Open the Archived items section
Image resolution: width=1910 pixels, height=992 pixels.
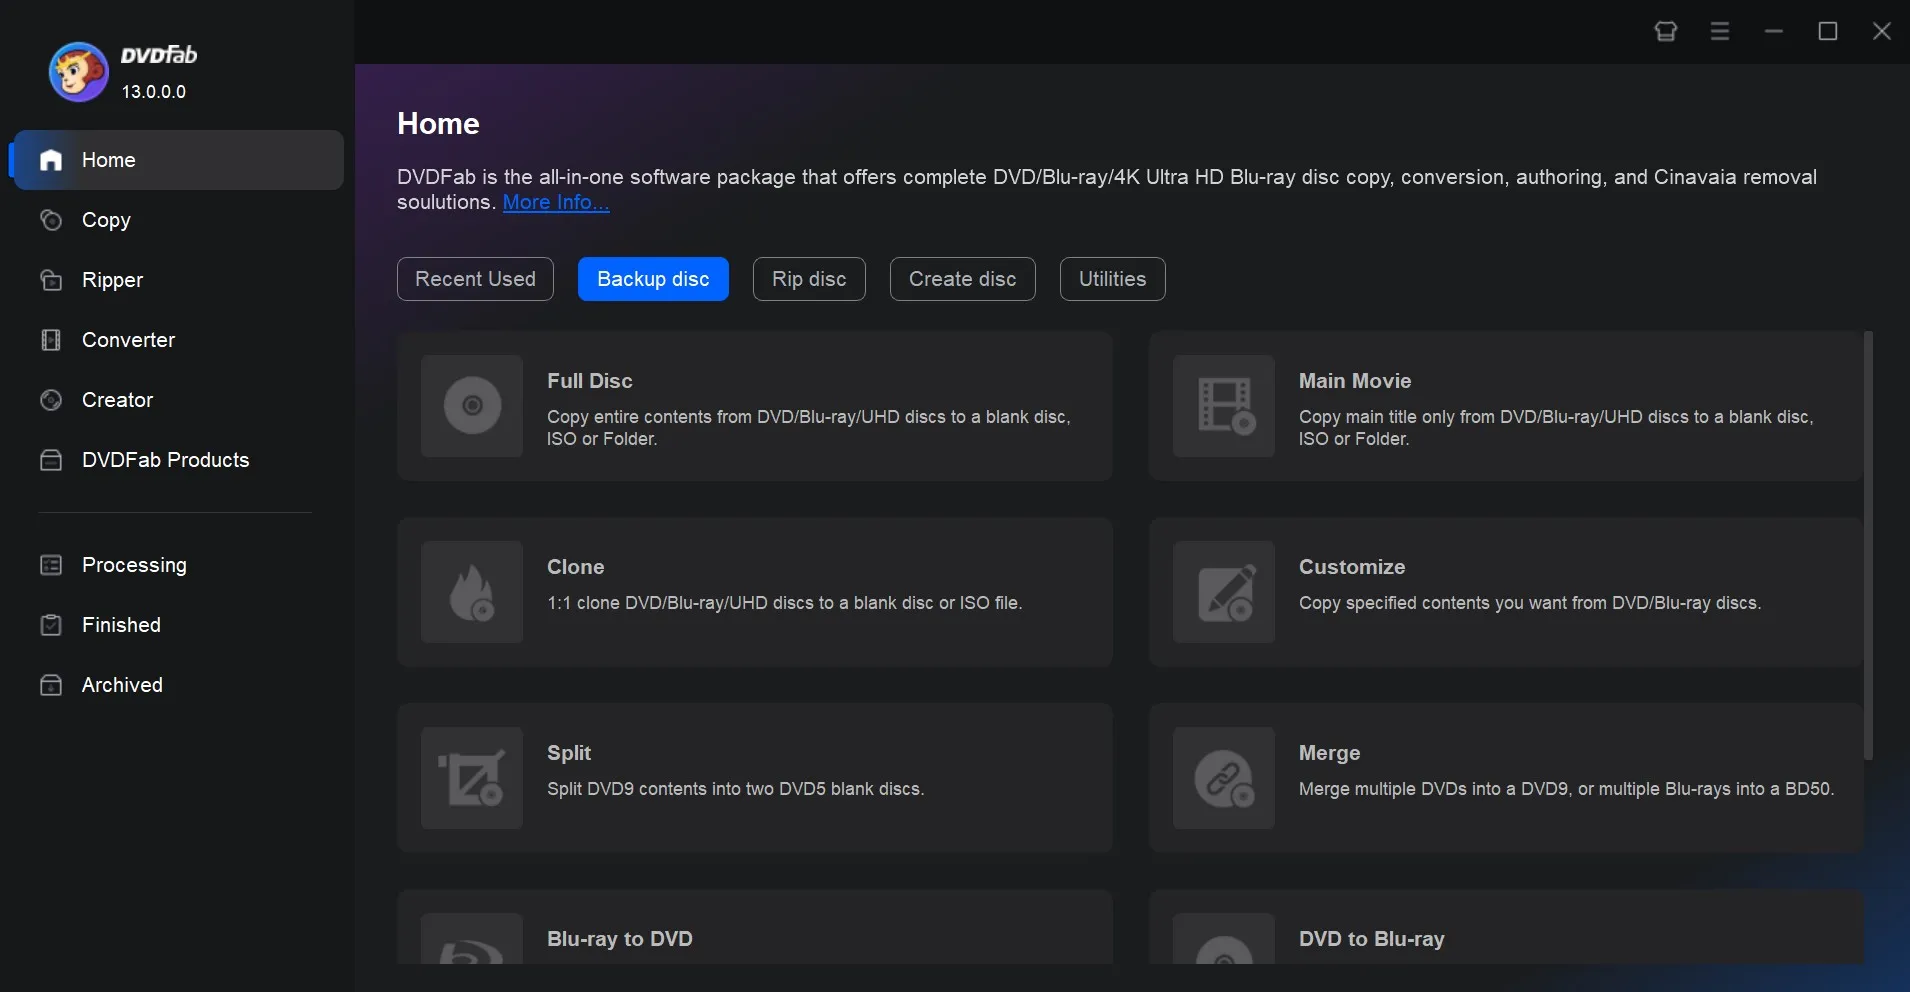[122, 685]
